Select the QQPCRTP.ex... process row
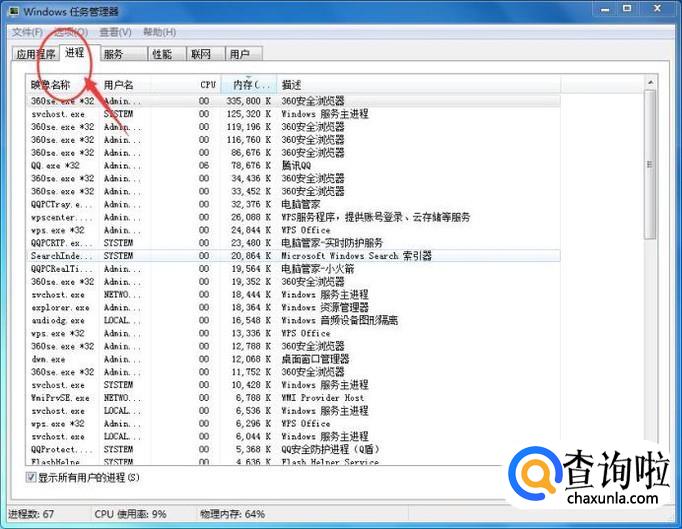The image size is (682, 529). (x=293, y=243)
